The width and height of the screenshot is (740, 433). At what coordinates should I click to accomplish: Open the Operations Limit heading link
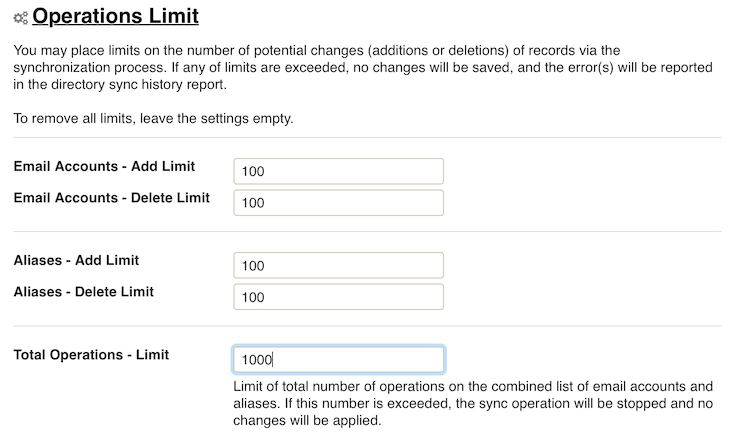point(116,16)
